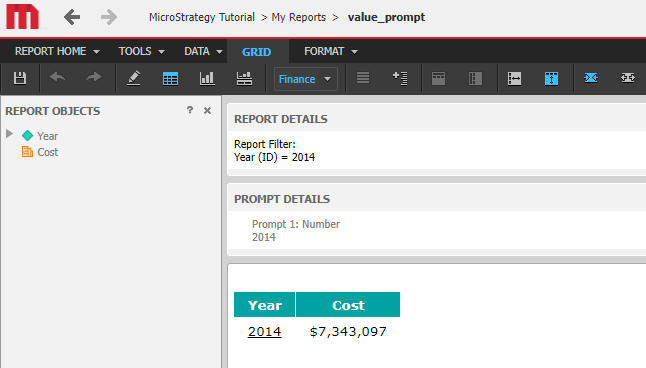
Task: Click the auto fit to window icon
Action: [x=628, y=77]
